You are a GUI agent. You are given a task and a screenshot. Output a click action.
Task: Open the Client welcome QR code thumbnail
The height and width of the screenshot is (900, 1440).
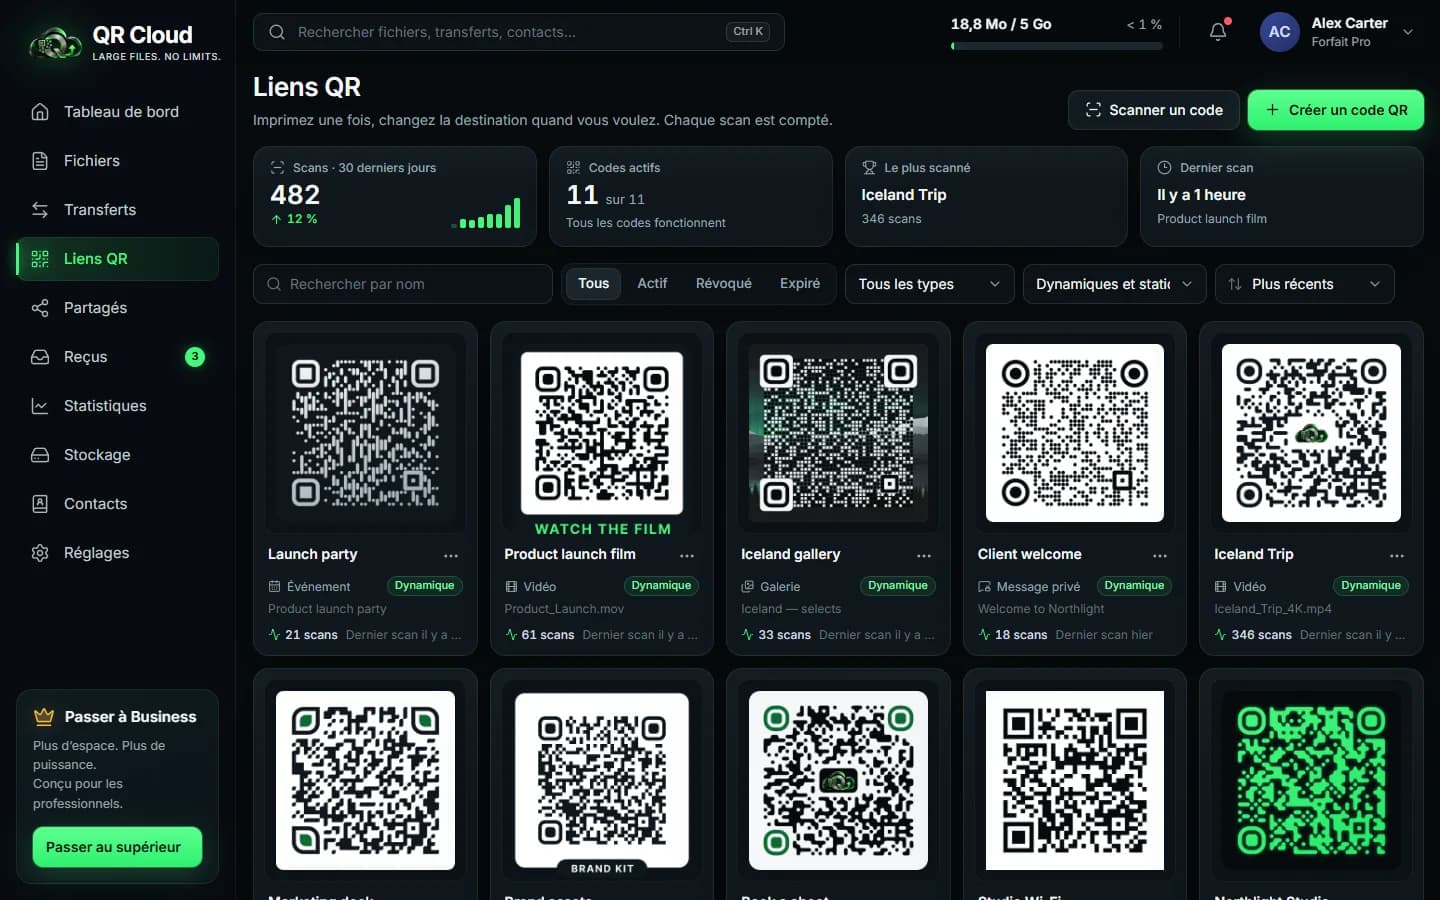click(1075, 433)
